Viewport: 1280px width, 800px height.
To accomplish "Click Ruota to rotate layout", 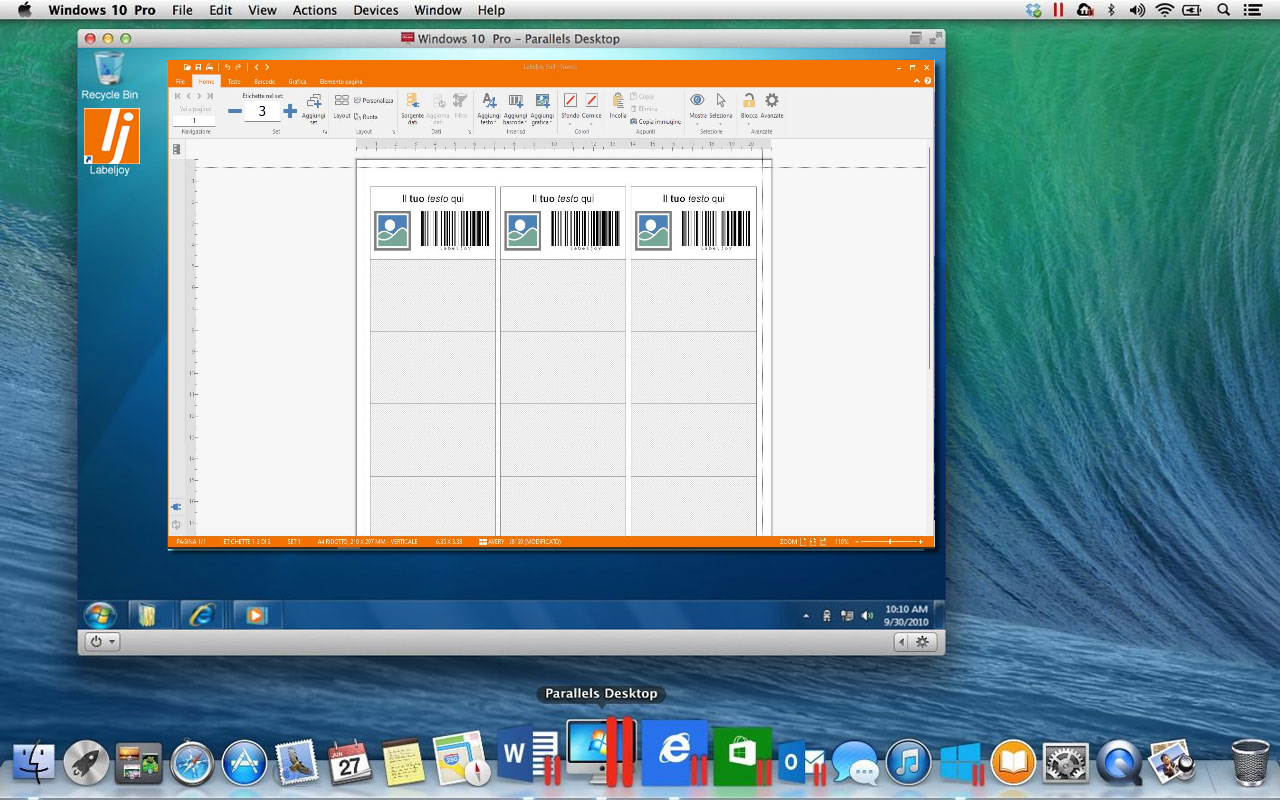I will tap(366, 117).
